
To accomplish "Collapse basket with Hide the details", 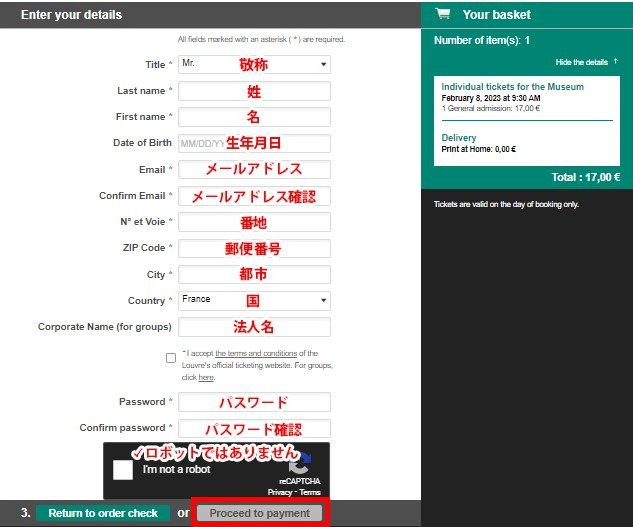I will point(586,62).
